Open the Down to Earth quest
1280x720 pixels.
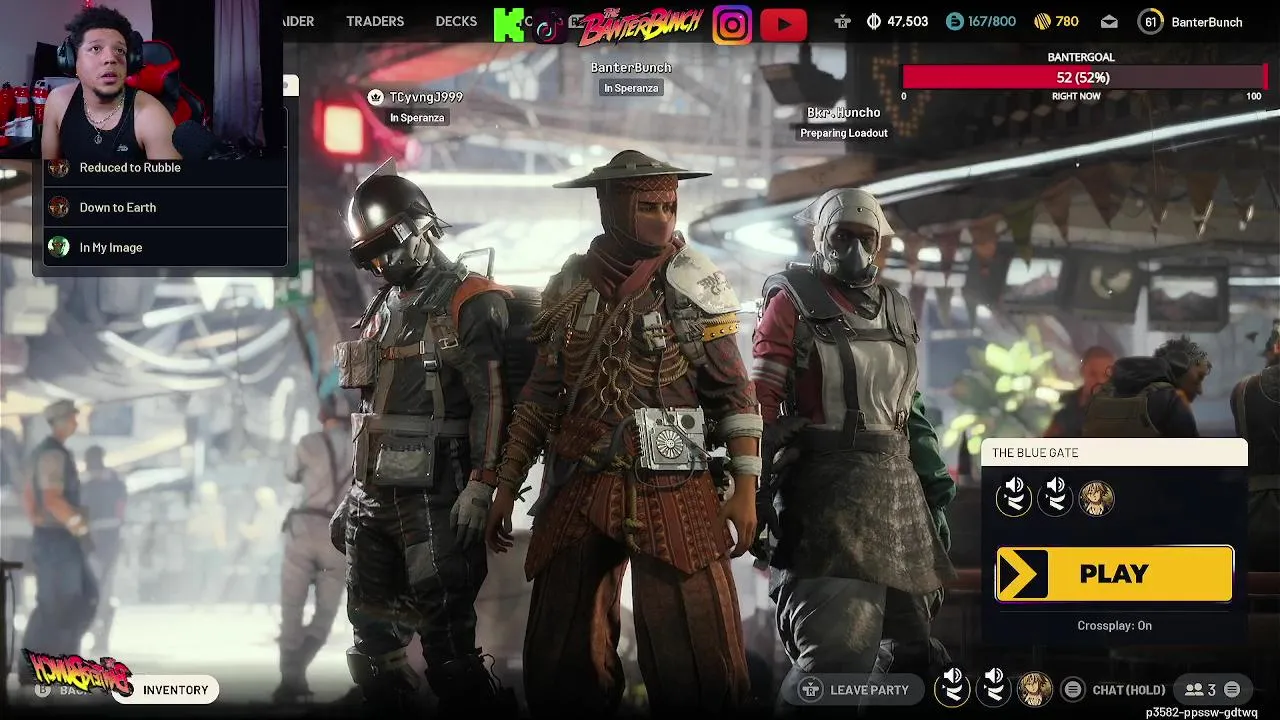coord(165,207)
